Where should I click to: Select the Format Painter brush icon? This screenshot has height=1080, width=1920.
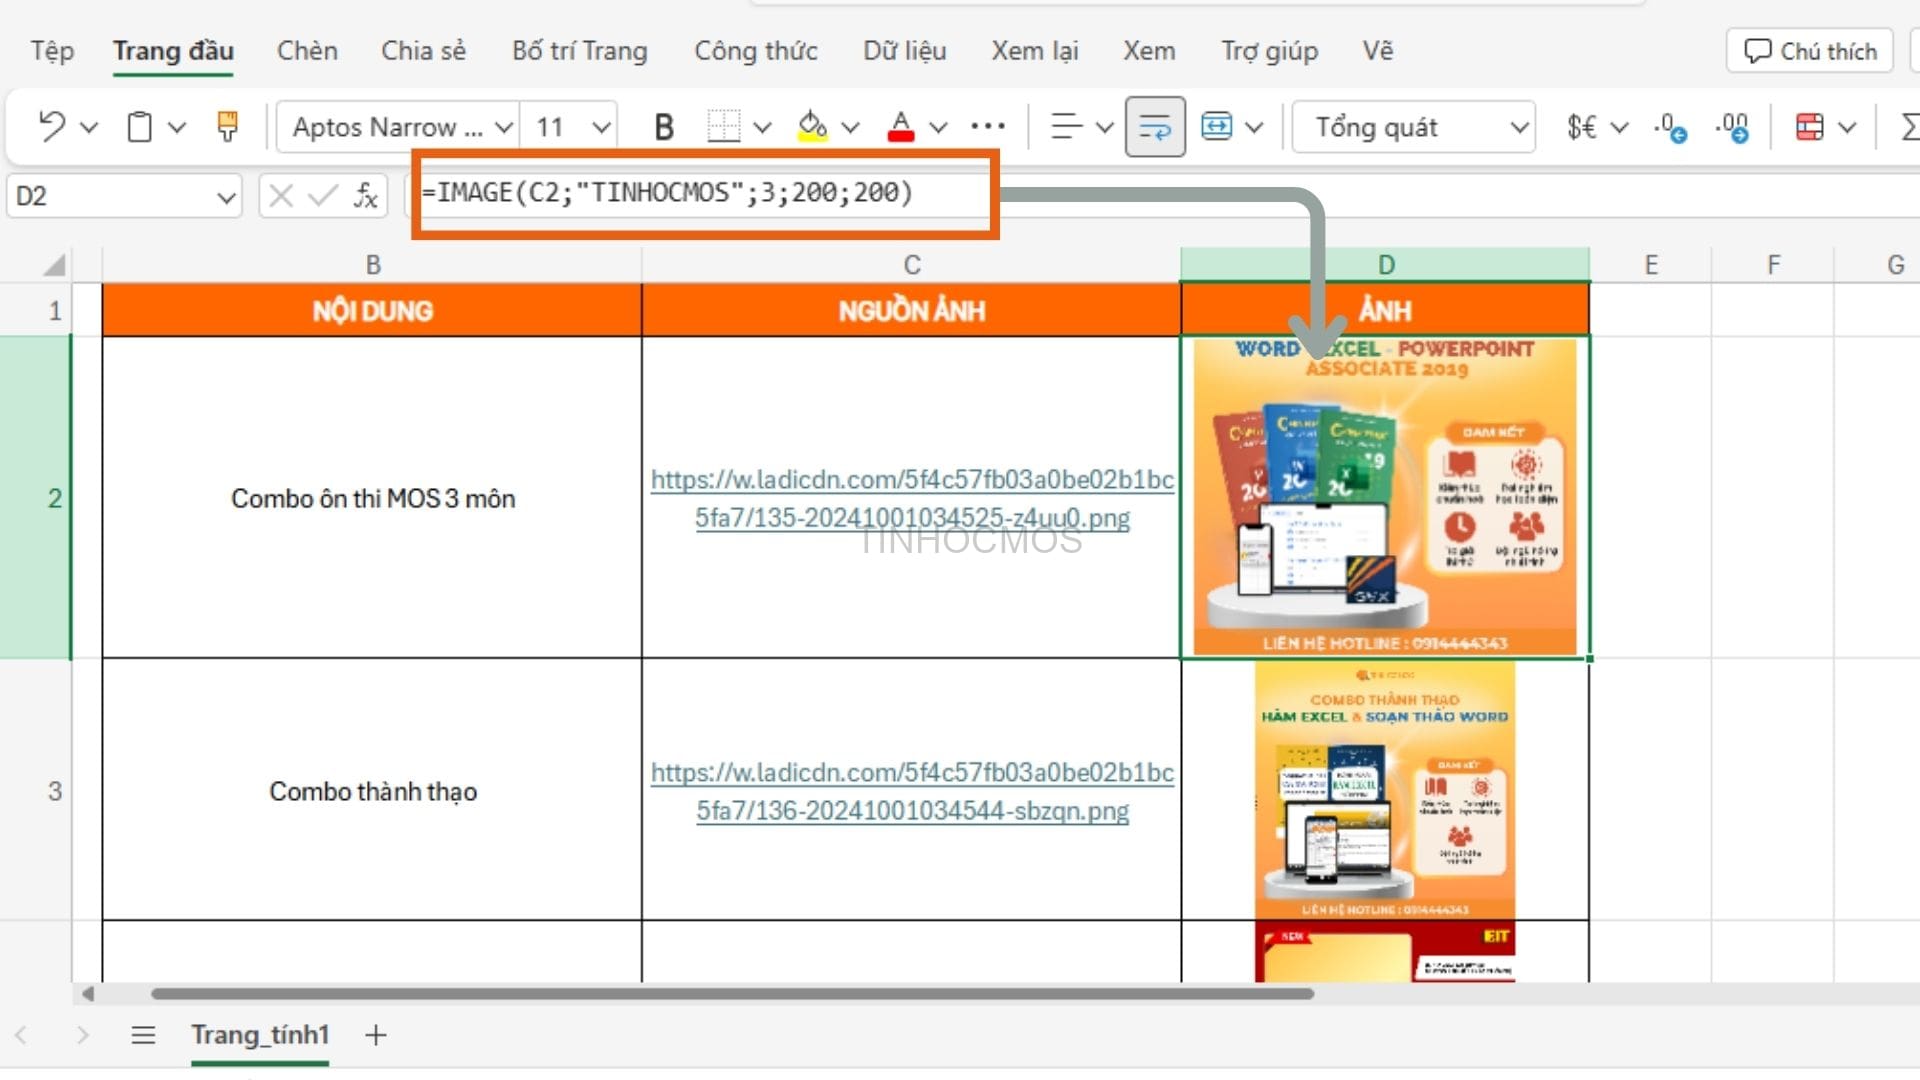tap(228, 127)
